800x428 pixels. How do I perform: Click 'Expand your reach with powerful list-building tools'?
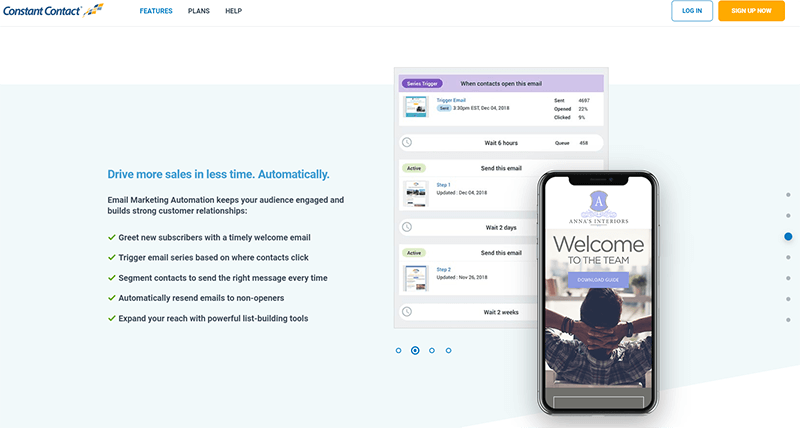point(213,318)
